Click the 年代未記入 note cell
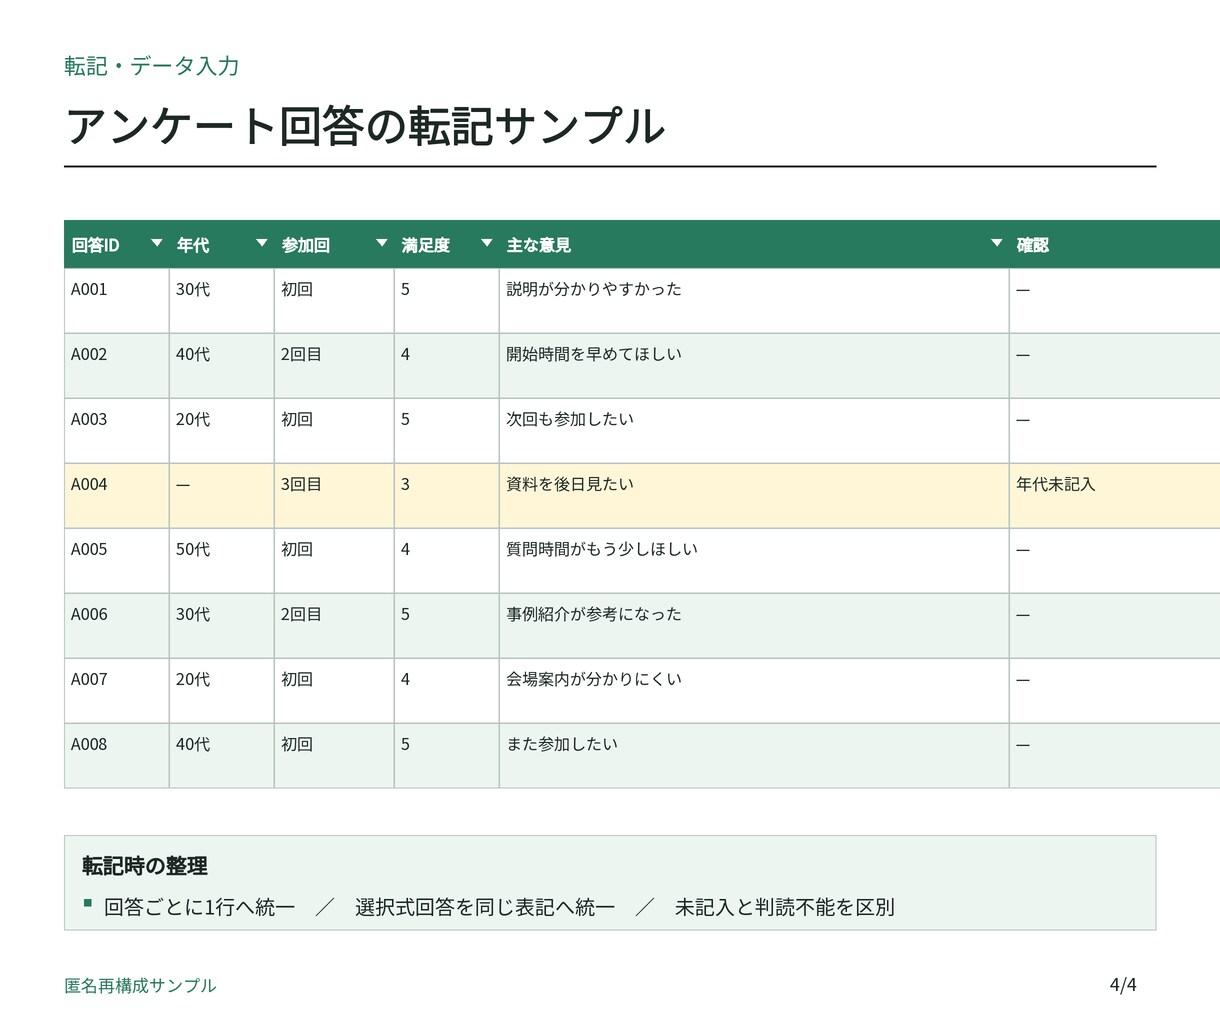 pos(1114,496)
